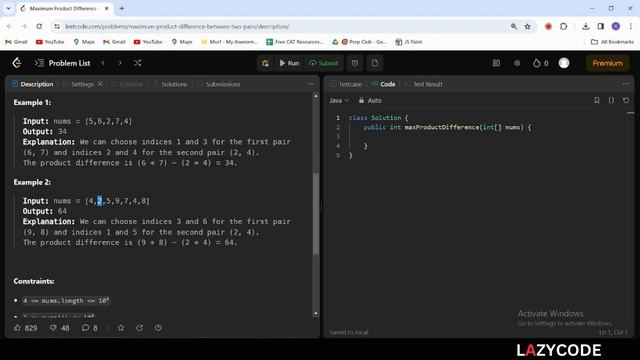Click the browser address bar URL

(177, 27)
